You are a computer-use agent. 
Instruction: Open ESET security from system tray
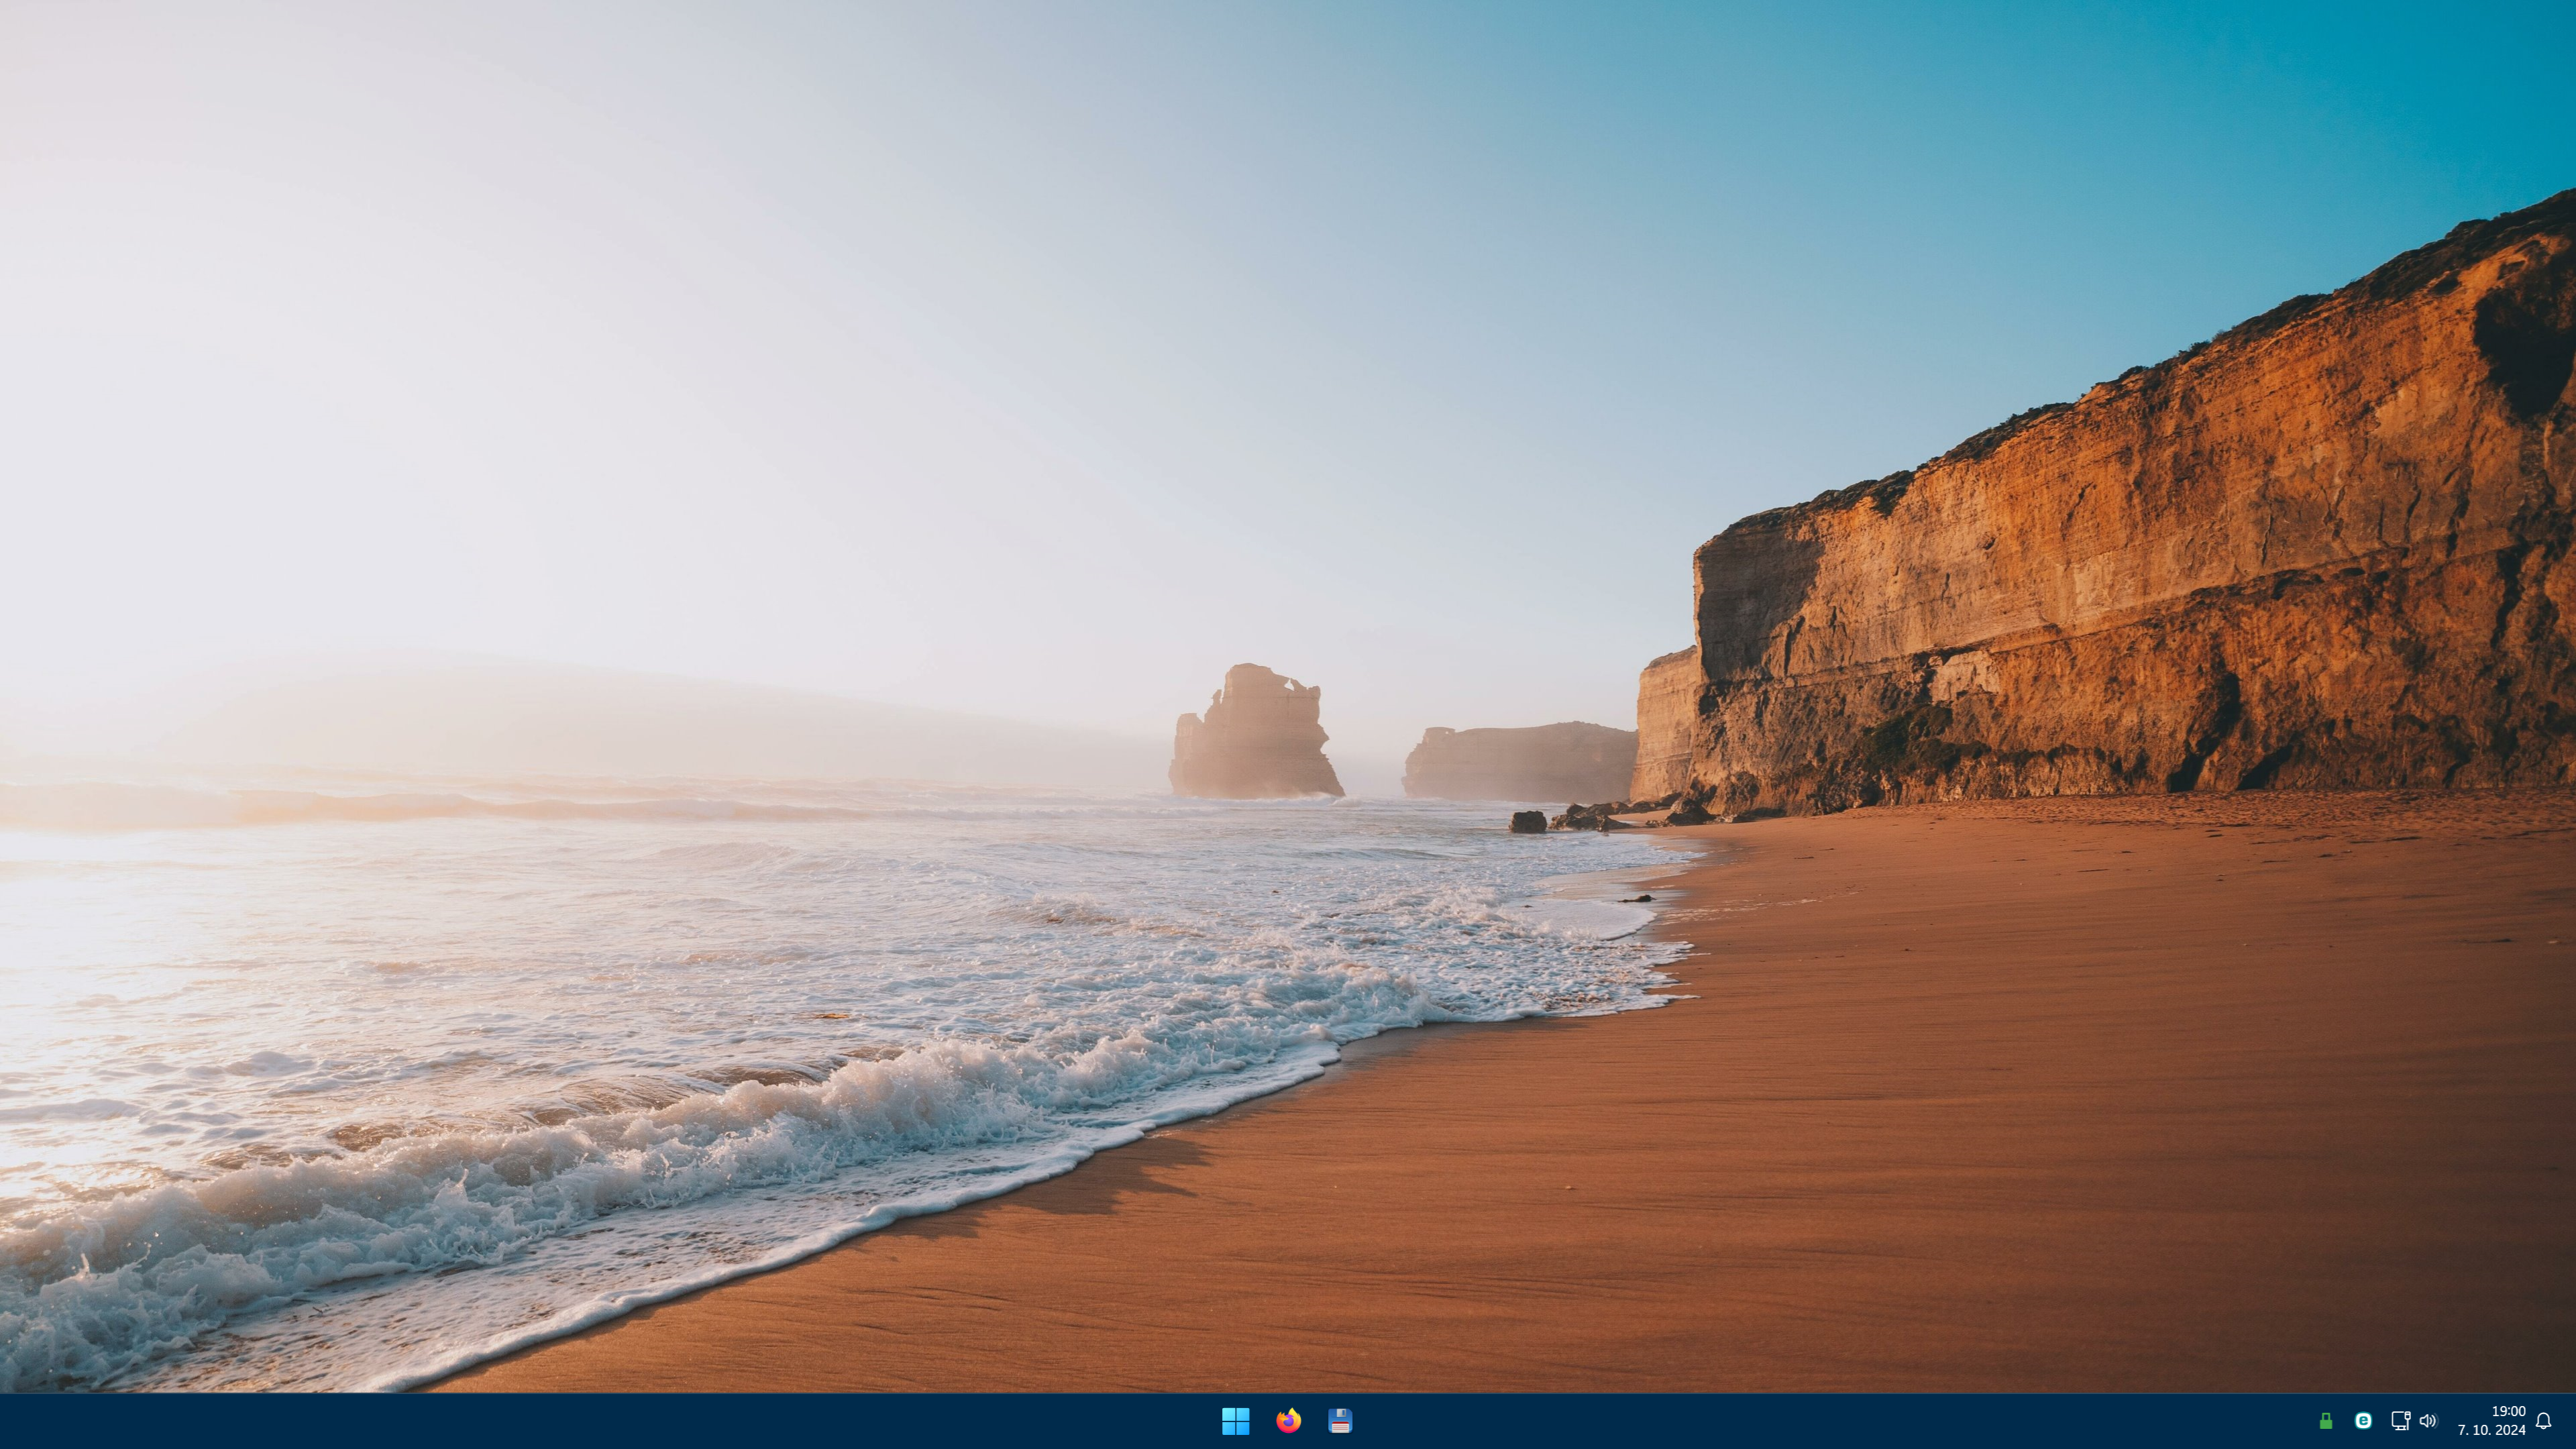tap(2363, 1421)
